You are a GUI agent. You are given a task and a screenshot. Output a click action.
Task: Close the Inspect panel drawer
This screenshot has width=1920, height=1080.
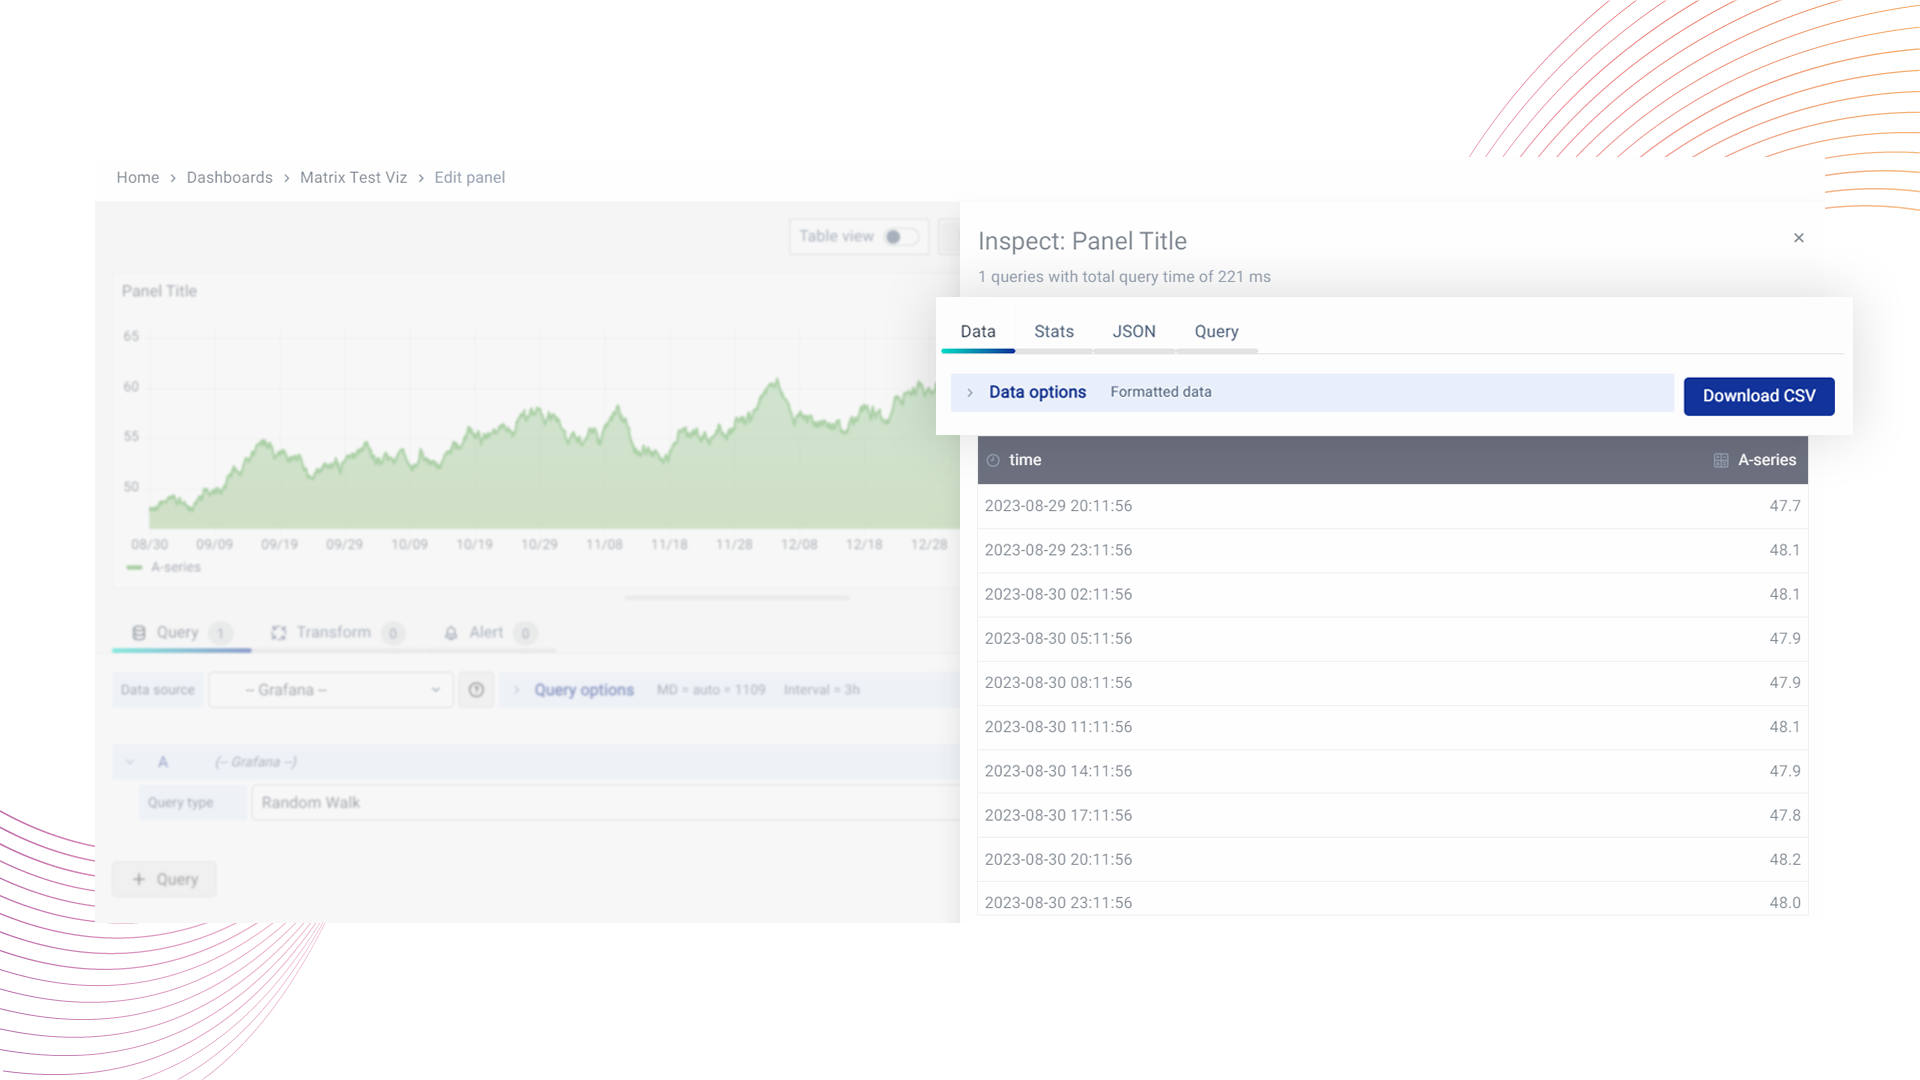tap(1798, 238)
